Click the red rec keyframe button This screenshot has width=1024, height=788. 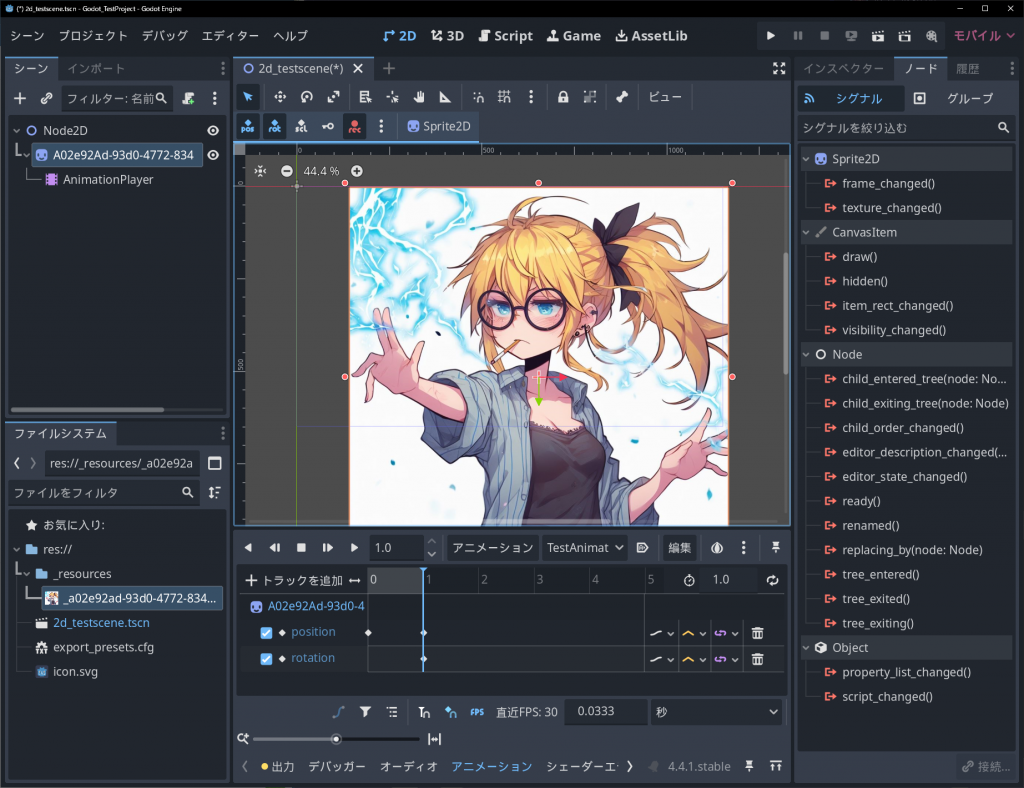[x=354, y=127]
